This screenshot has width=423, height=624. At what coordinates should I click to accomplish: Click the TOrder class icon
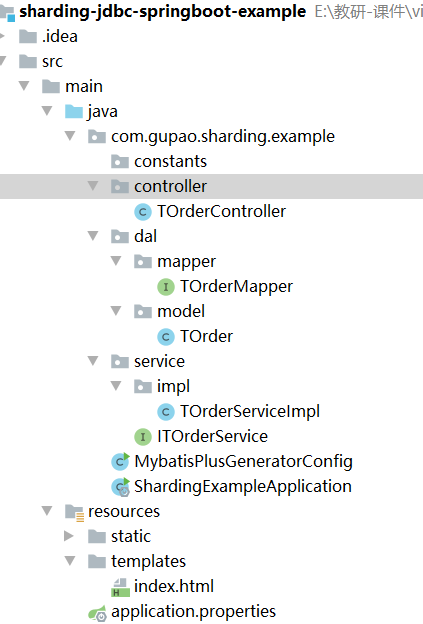click(x=166, y=337)
